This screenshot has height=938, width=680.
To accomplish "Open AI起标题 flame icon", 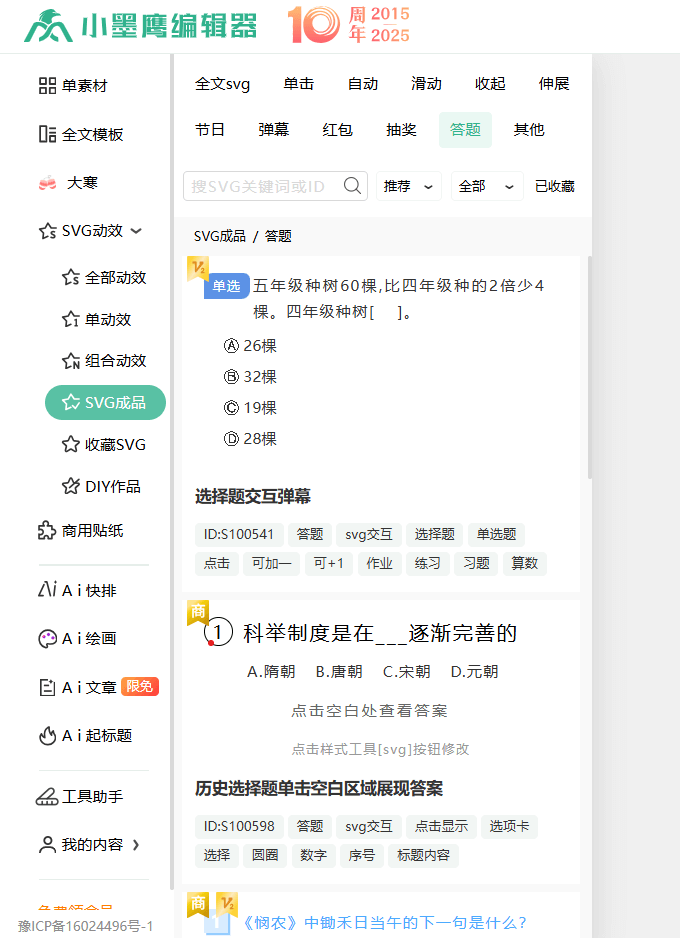I will point(47,736).
